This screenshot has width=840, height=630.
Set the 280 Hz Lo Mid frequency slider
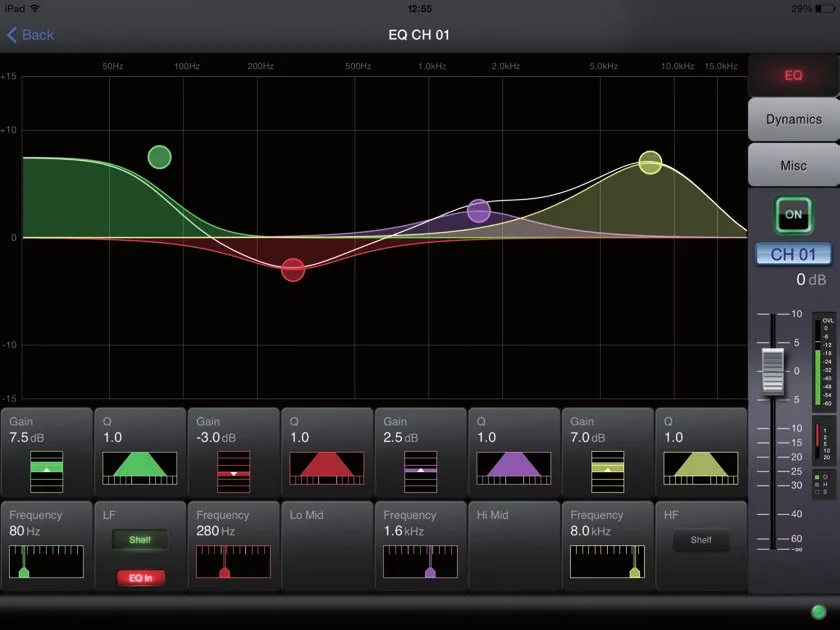coord(234,561)
